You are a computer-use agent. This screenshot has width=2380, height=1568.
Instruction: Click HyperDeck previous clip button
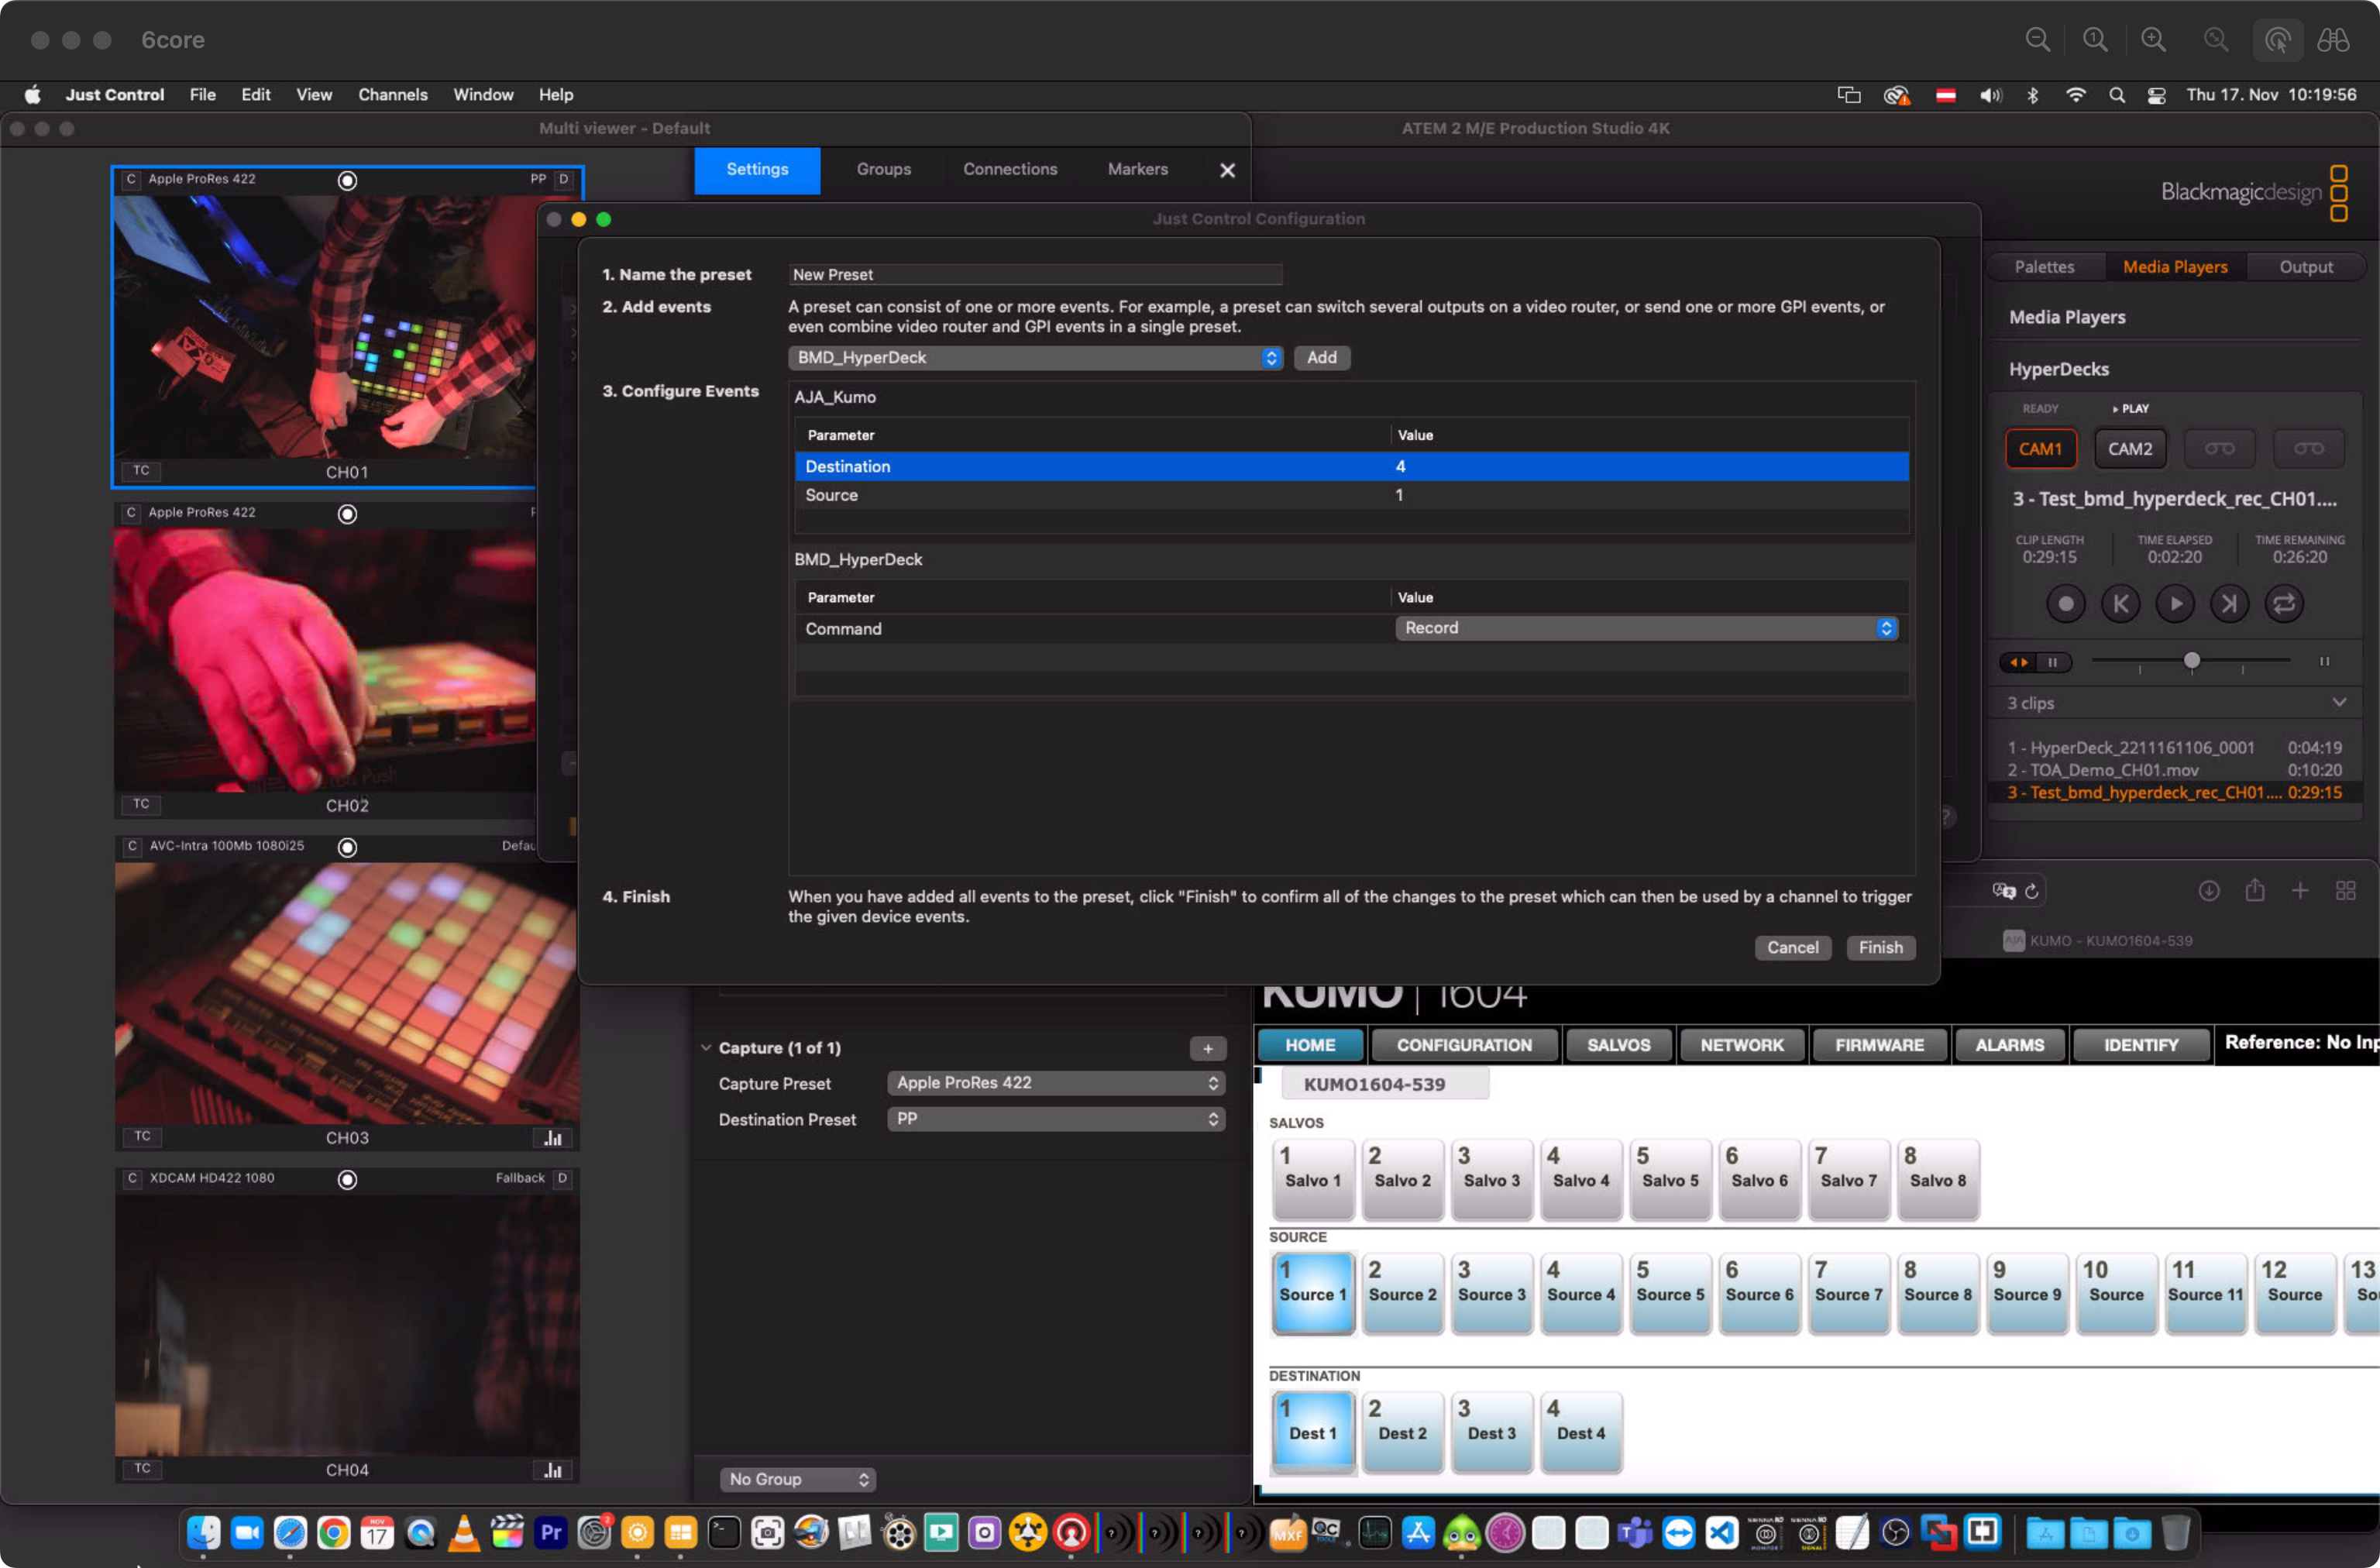tap(2120, 604)
